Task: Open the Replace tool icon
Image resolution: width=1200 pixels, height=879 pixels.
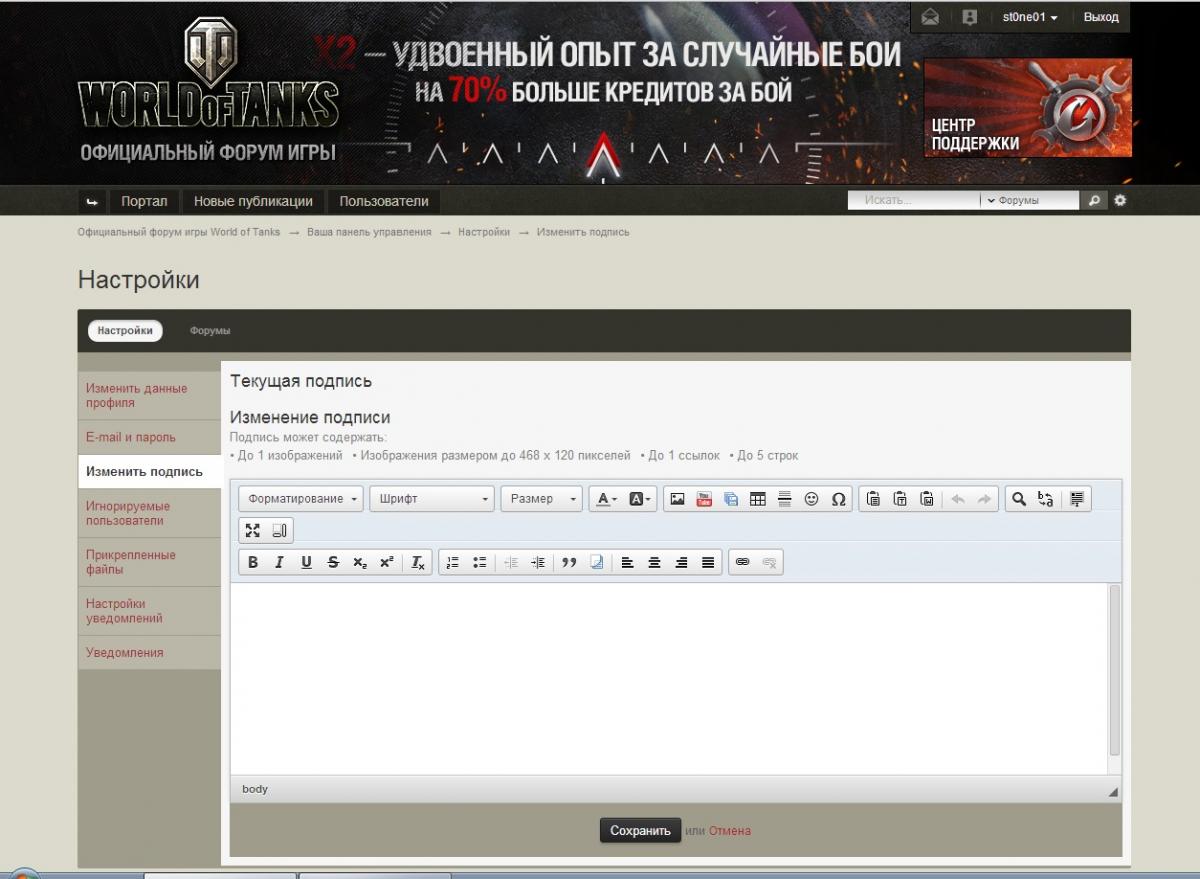Action: (x=1045, y=499)
